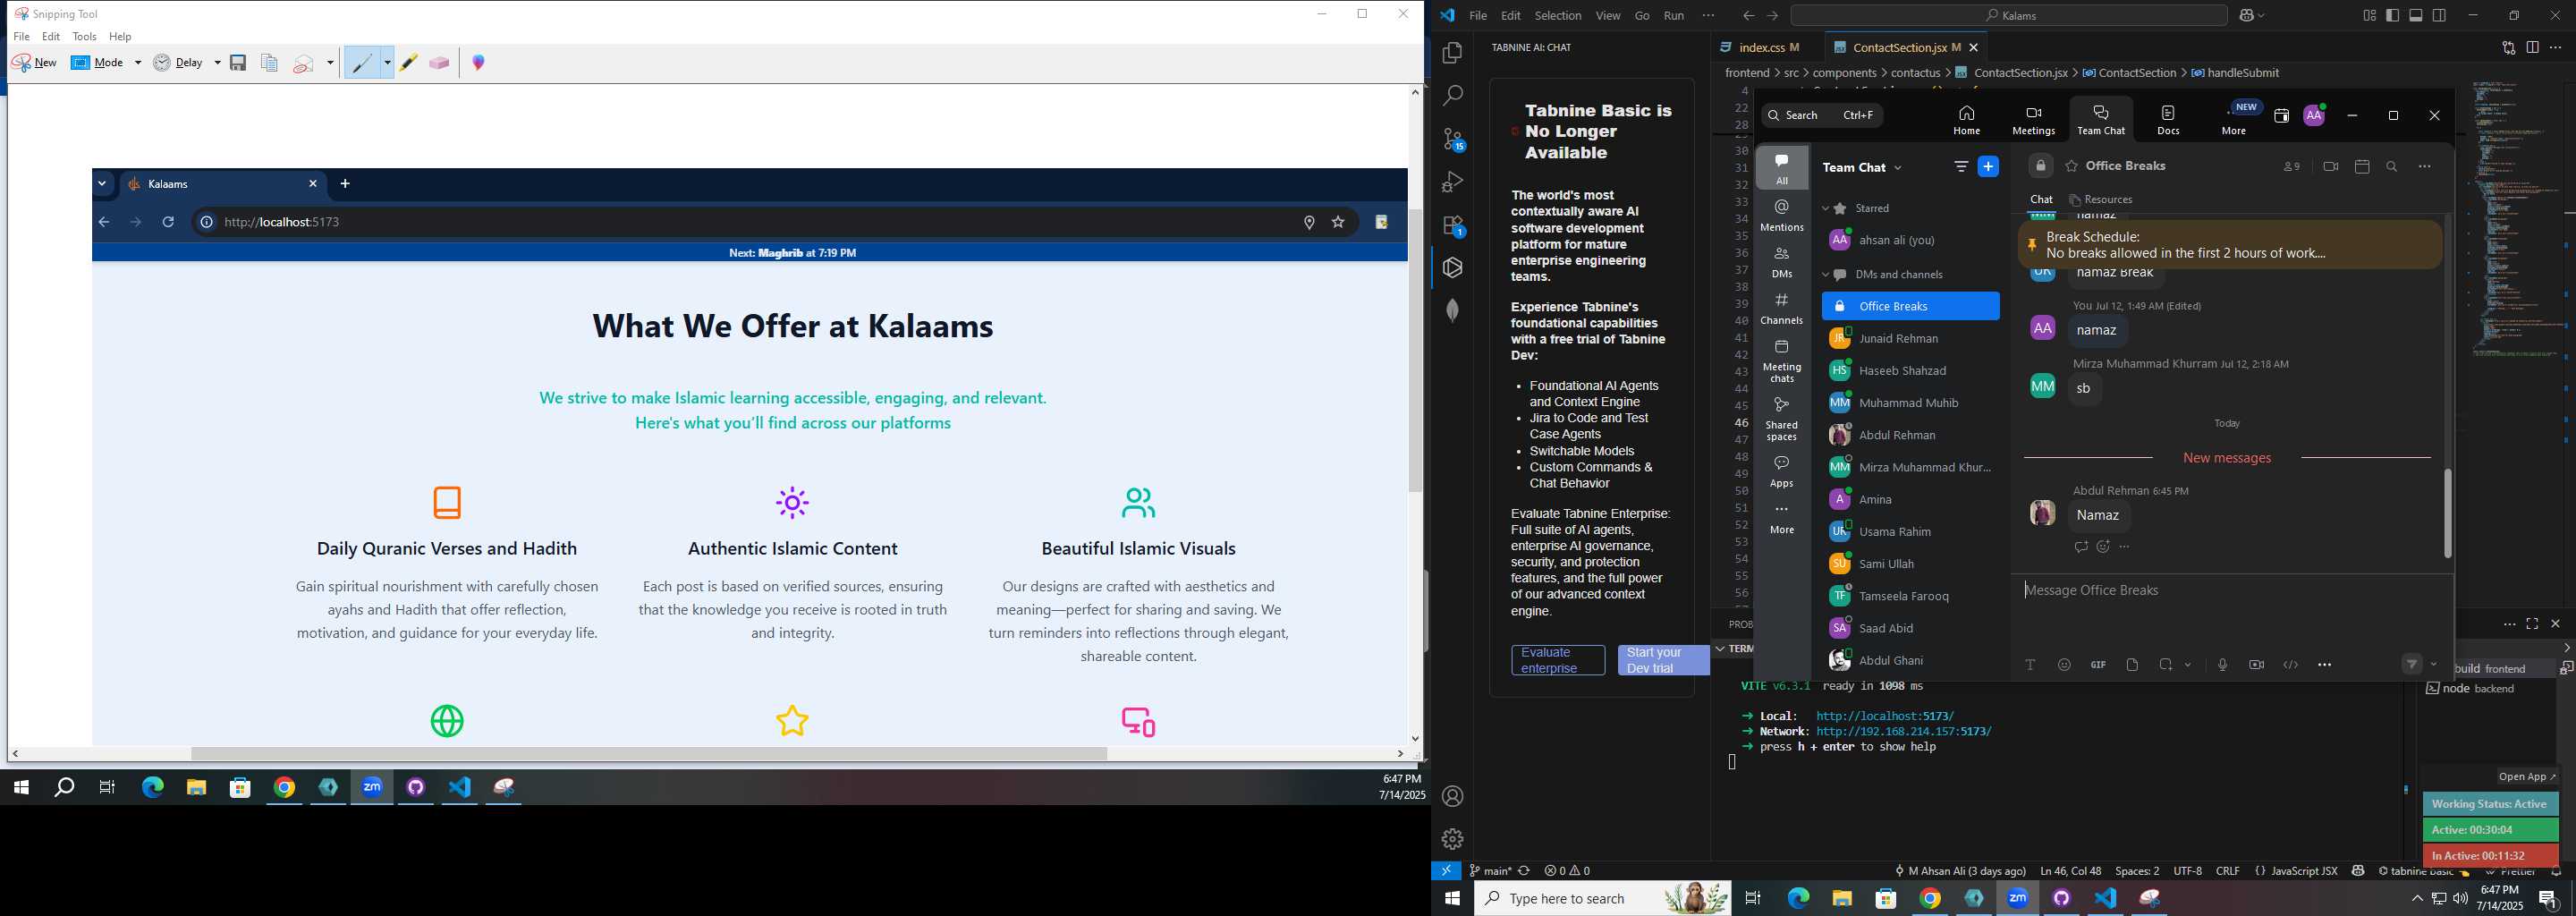Toggle maximize panel size in VS Code terminal panel
This screenshot has height=916, width=2576.
pos(2533,624)
